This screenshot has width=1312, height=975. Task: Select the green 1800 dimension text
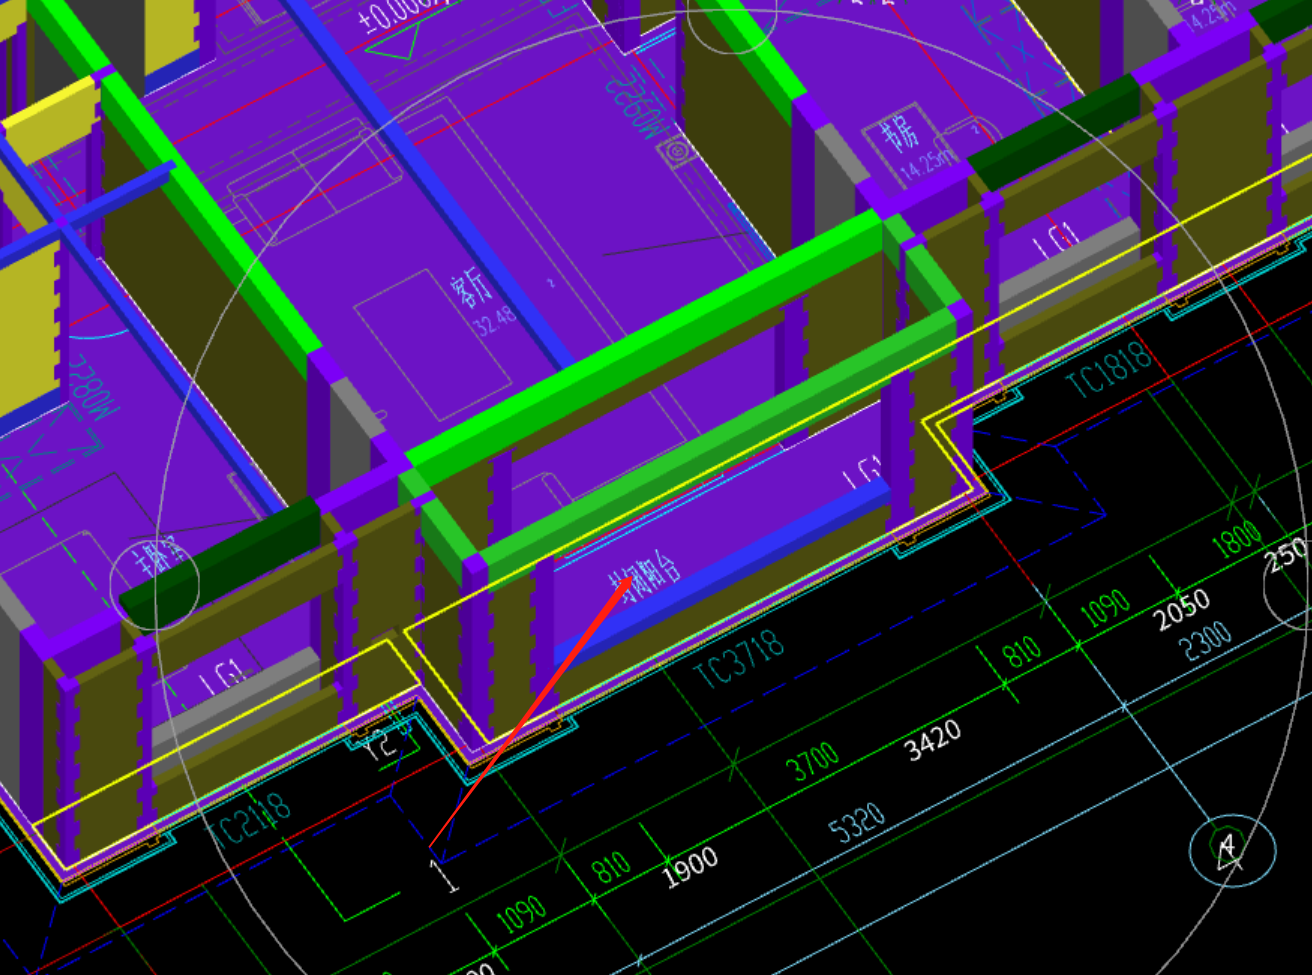point(1237,539)
